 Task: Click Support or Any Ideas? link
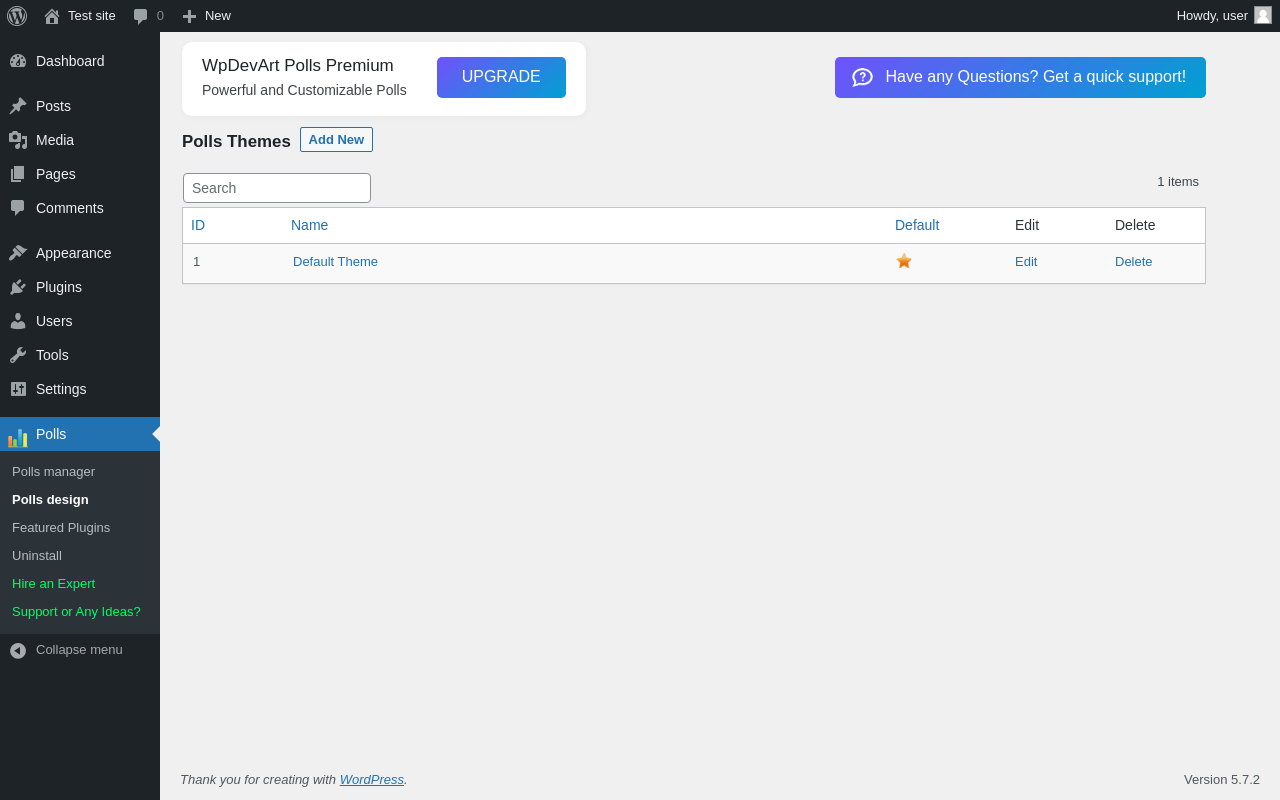pyautogui.click(x=80, y=612)
